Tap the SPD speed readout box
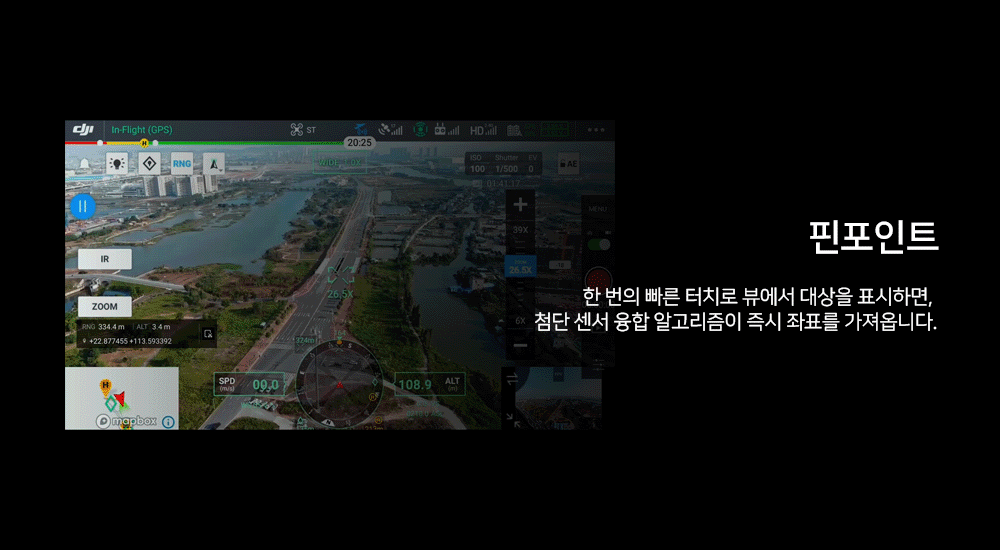This screenshot has height=550, width=1000. pos(249,384)
